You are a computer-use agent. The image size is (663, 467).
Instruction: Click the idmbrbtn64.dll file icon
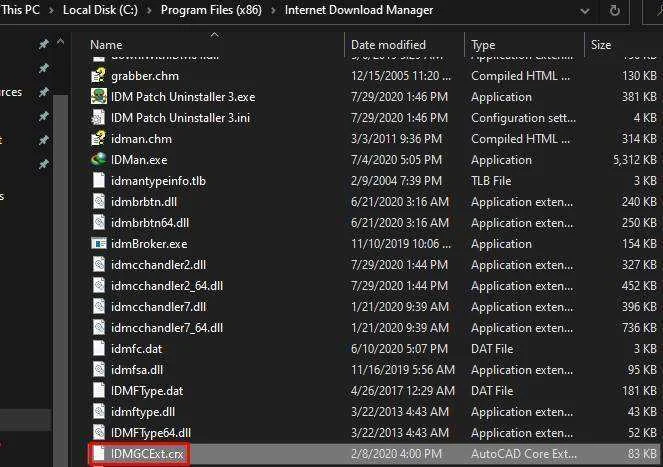point(99,223)
